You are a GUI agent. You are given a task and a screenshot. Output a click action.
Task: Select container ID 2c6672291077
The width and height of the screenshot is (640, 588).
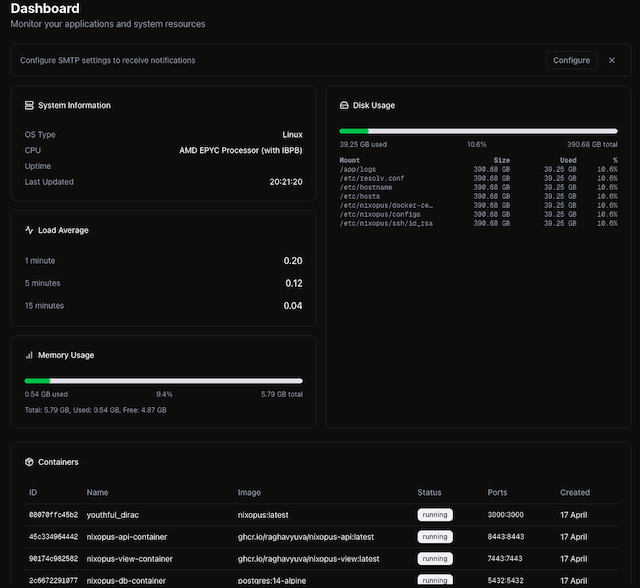[53, 580]
